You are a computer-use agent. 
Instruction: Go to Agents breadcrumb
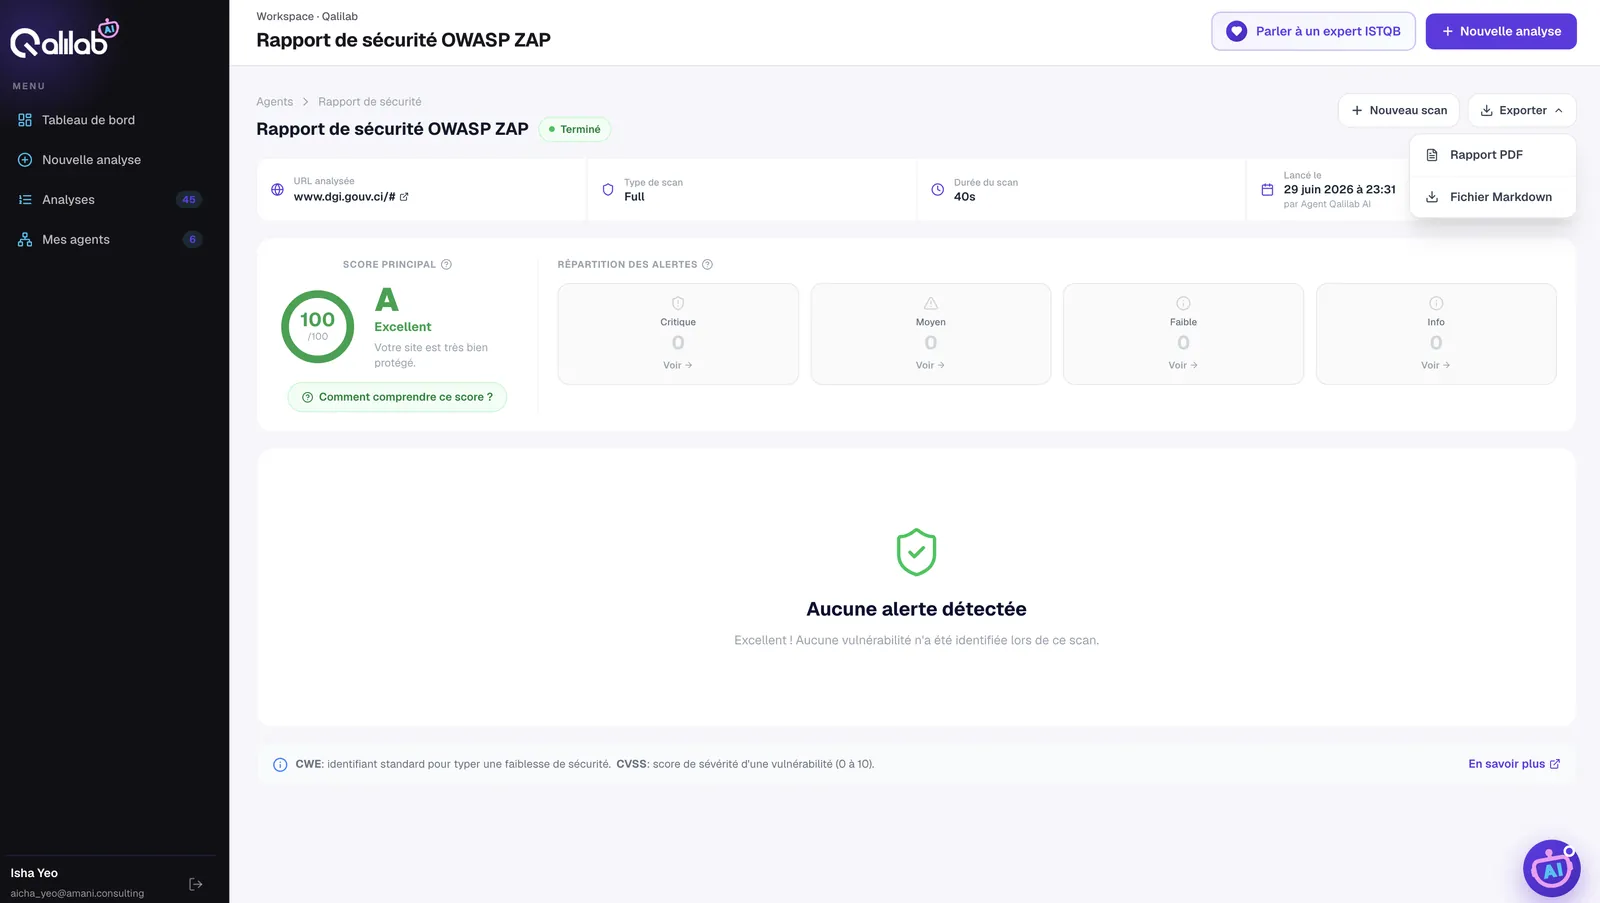[275, 102]
